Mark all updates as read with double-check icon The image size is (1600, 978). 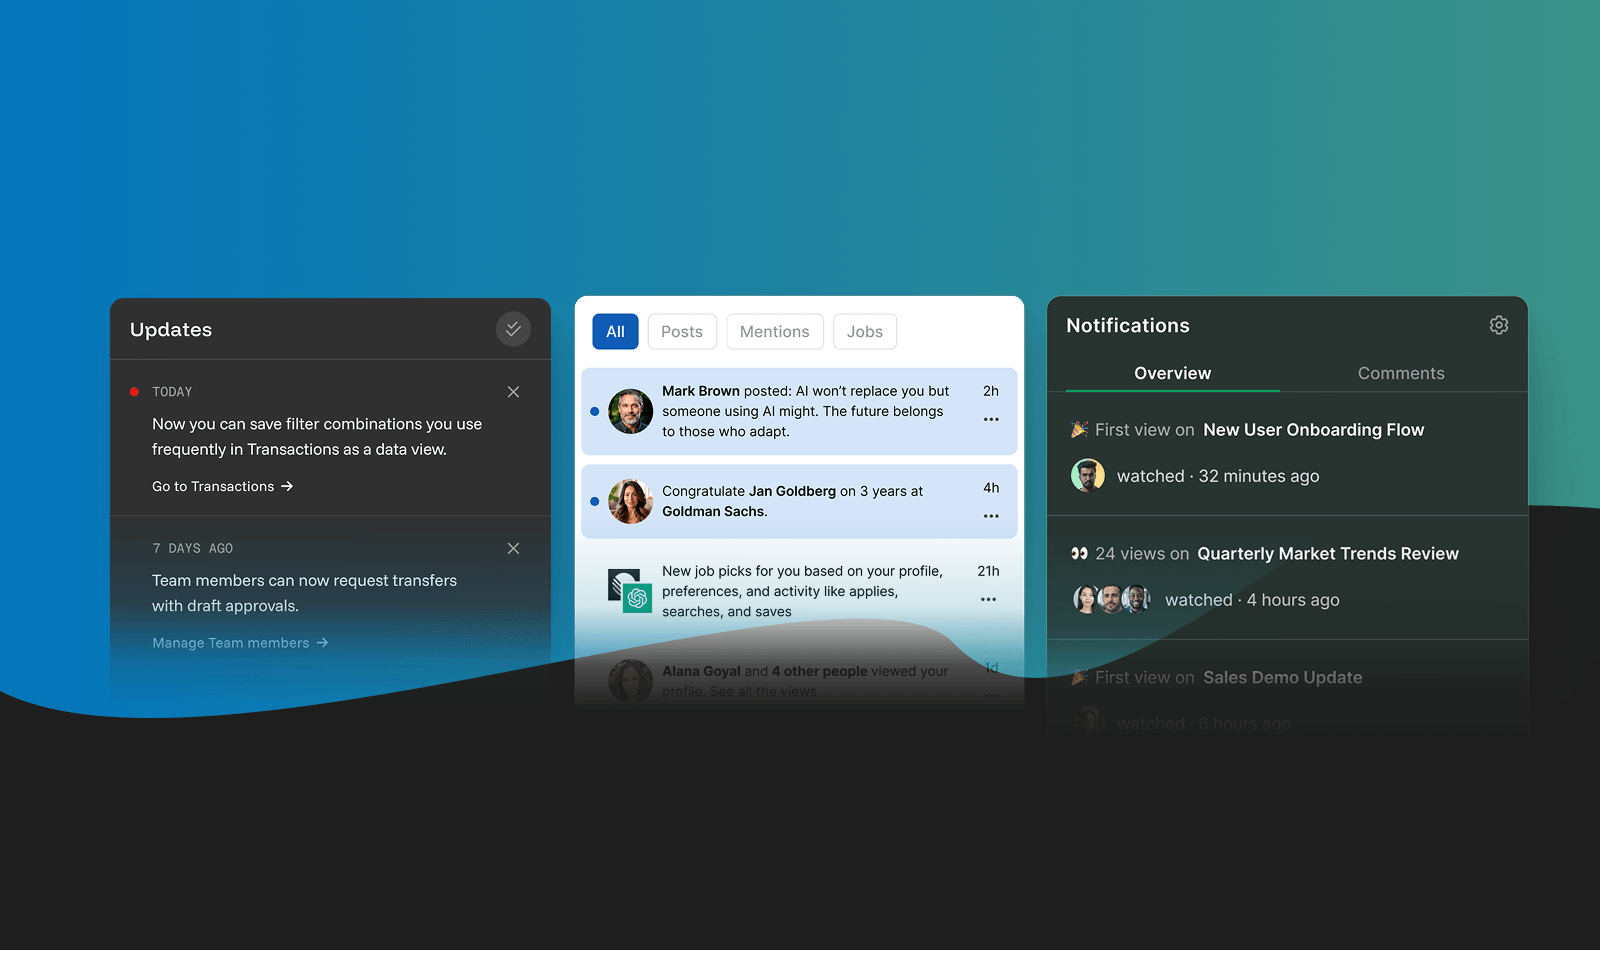(513, 329)
